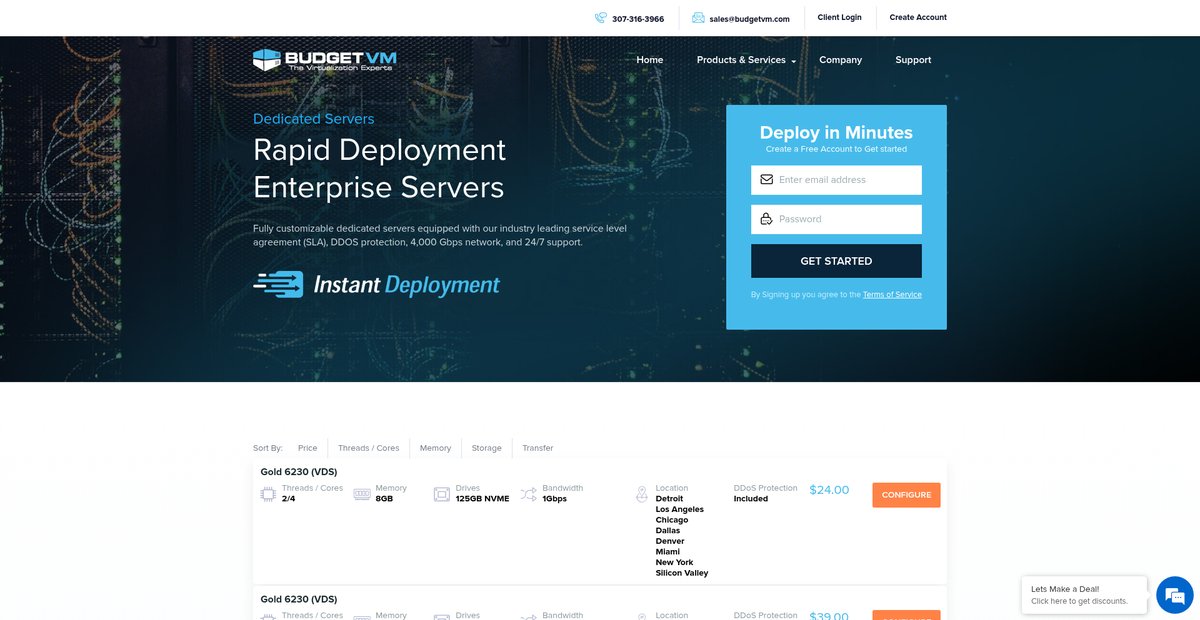Image resolution: width=1200 pixels, height=620 pixels.
Task: Click the Silicon Valley location entry
Action: (x=682, y=573)
